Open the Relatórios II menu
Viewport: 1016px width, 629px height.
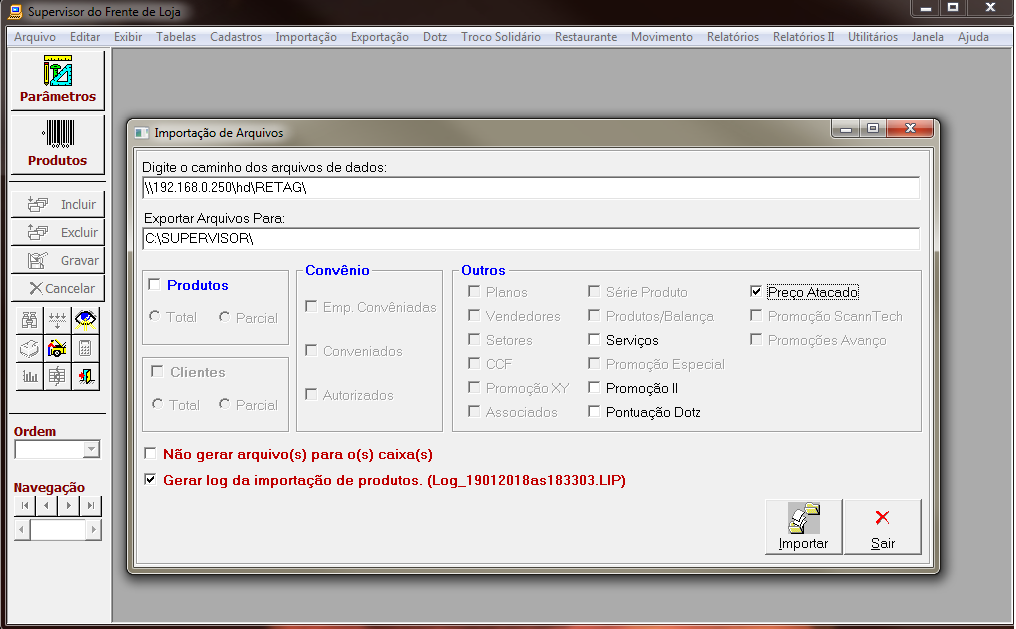[802, 37]
